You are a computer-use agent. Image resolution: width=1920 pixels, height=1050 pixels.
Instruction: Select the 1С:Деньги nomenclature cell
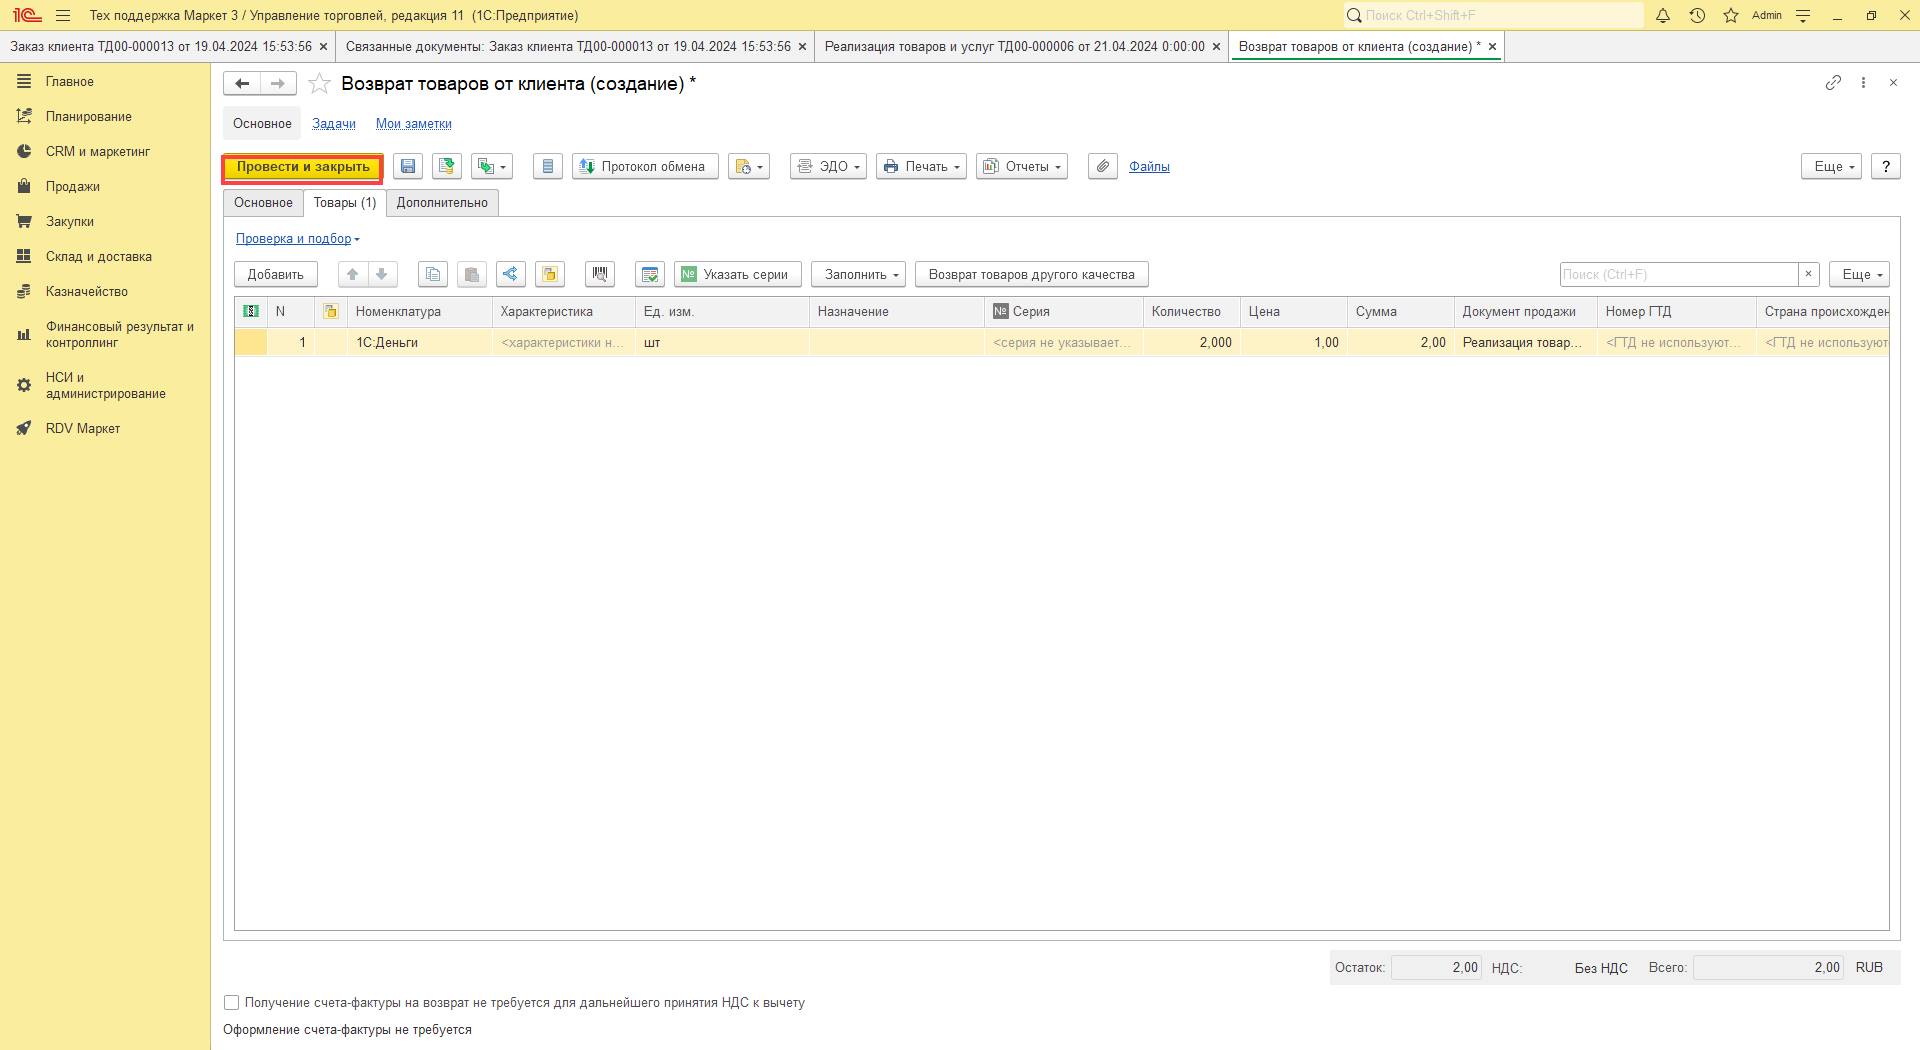[420, 343]
